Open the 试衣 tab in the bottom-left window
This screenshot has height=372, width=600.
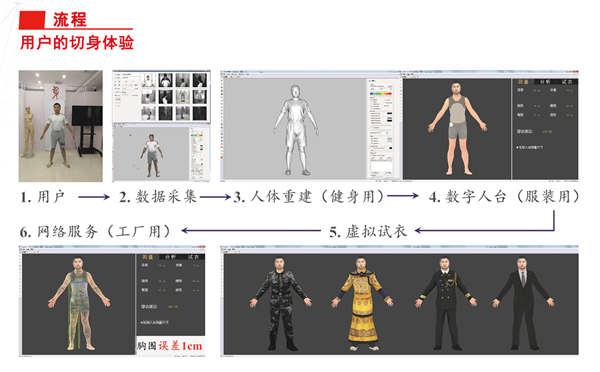[x=193, y=257]
